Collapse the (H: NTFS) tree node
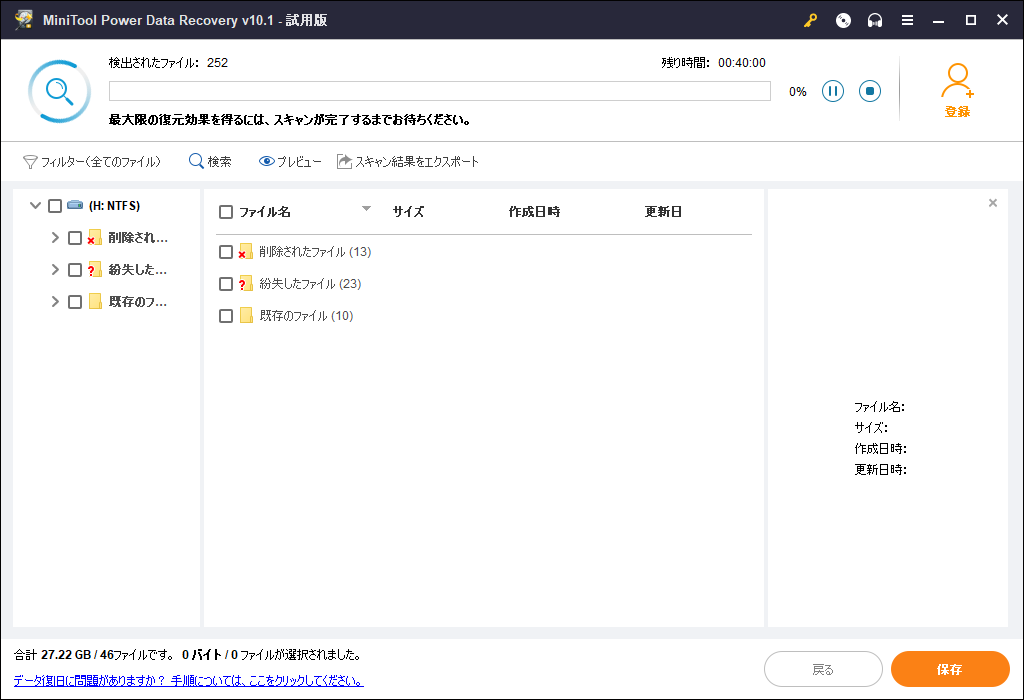 (x=34, y=205)
